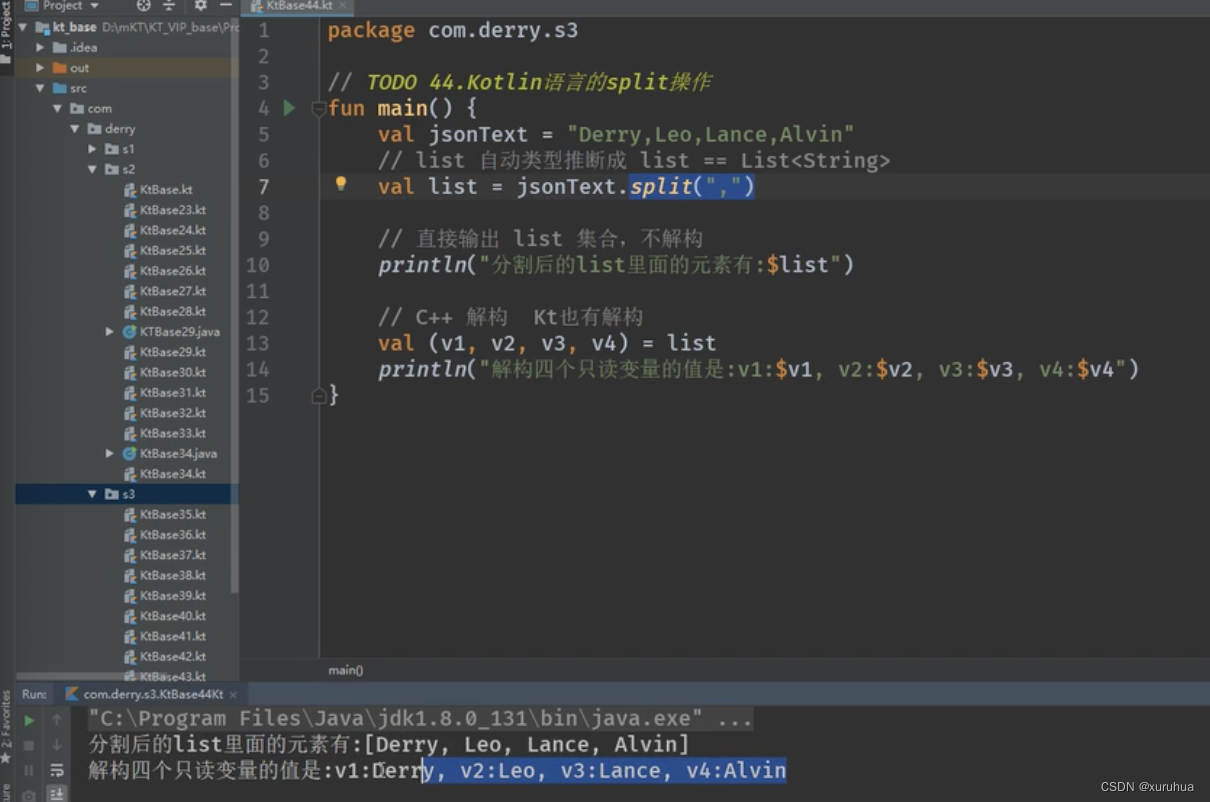Click main() in the editor breadcrumb
1210x802 pixels.
pyautogui.click(x=346, y=670)
